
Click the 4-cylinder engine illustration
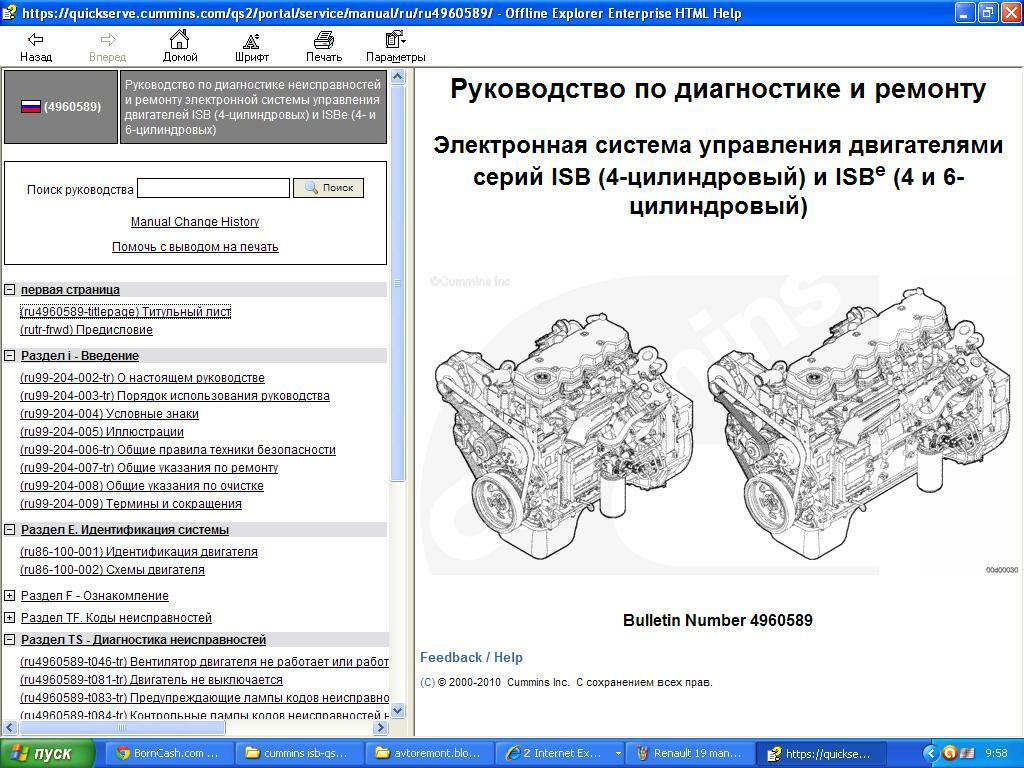pyautogui.click(x=564, y=436)
